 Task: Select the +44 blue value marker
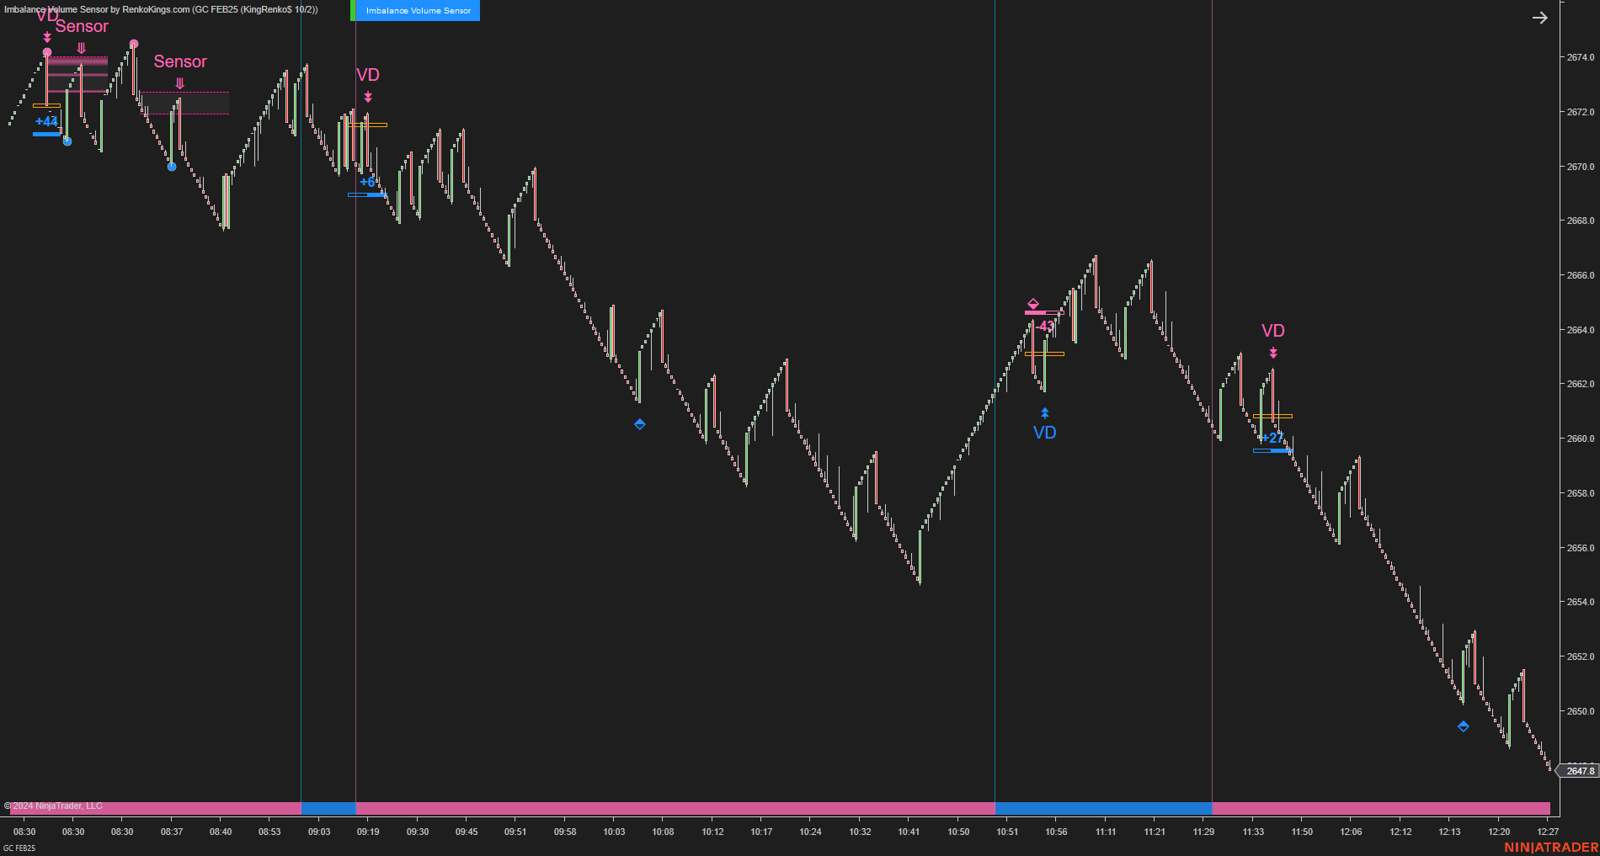tap(46, 122)
